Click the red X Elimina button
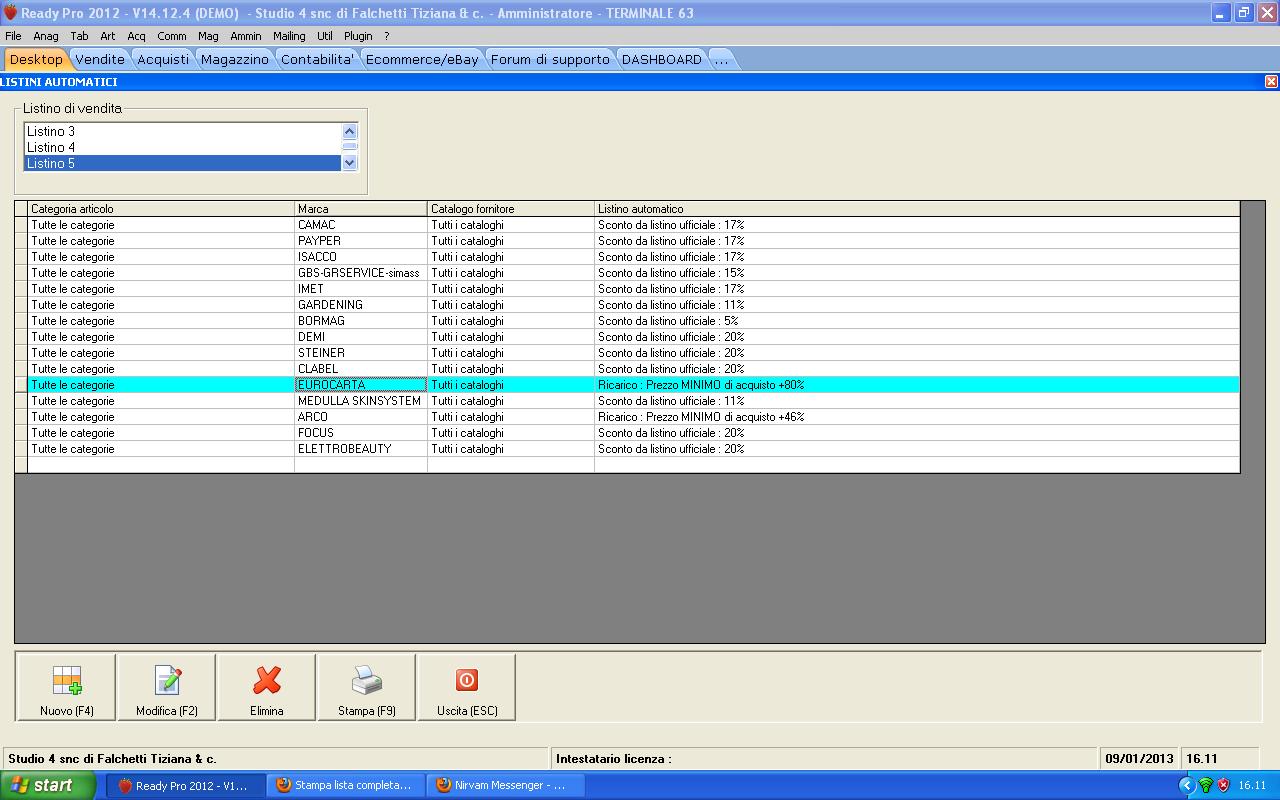 [x=267, y=687]
